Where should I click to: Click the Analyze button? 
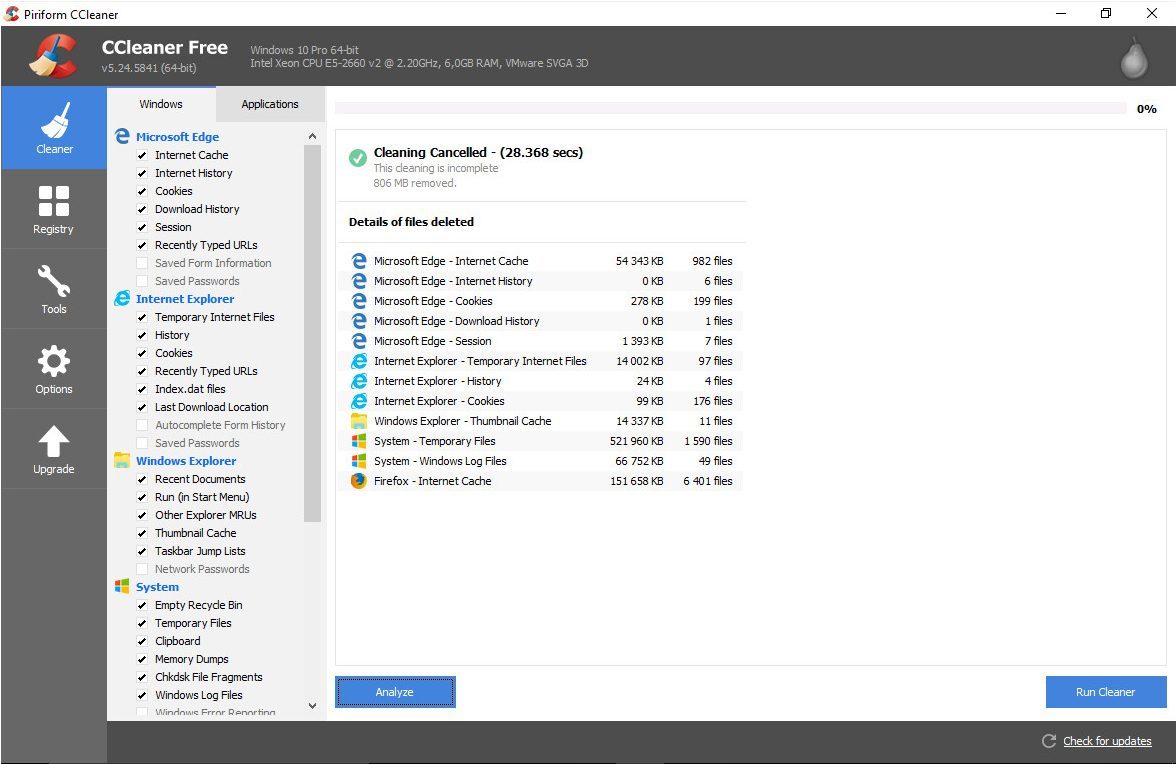click(395, 692)
